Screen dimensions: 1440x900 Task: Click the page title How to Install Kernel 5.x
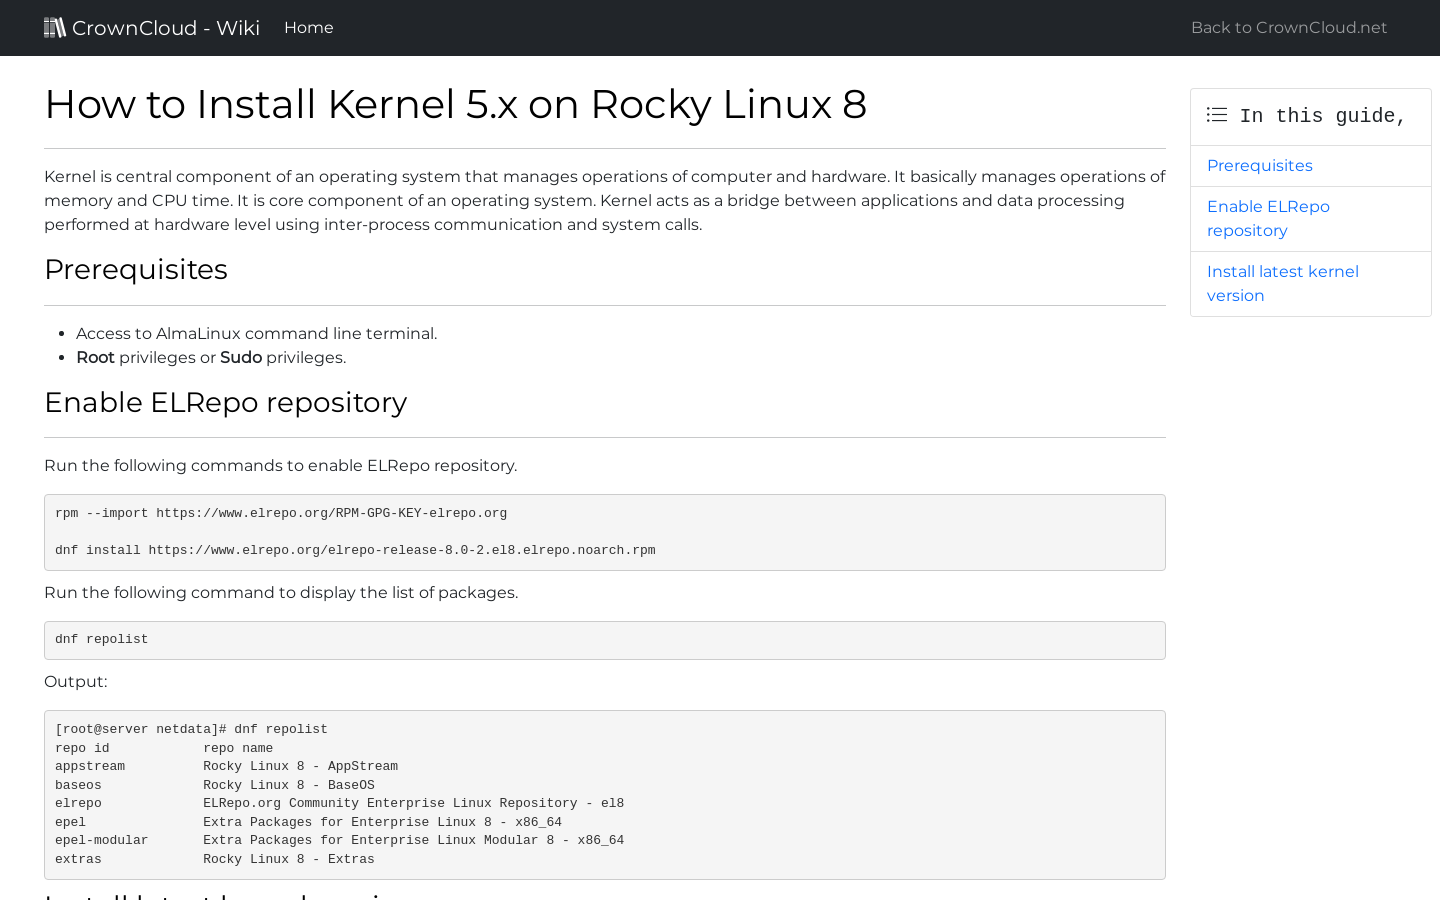[455, 105]
